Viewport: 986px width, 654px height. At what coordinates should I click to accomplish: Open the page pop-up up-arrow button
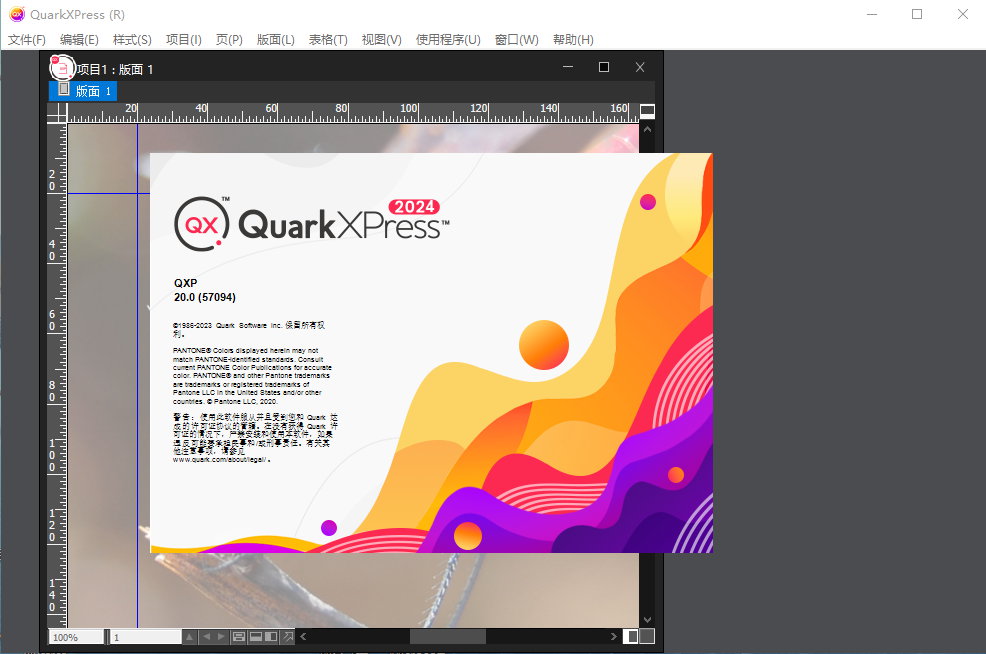click(189, 637)
